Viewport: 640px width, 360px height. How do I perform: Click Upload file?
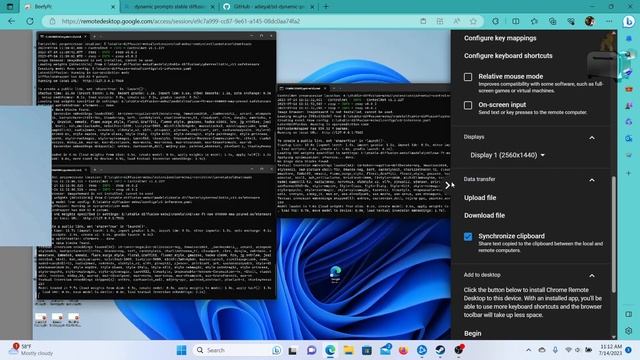click(480, 198)
